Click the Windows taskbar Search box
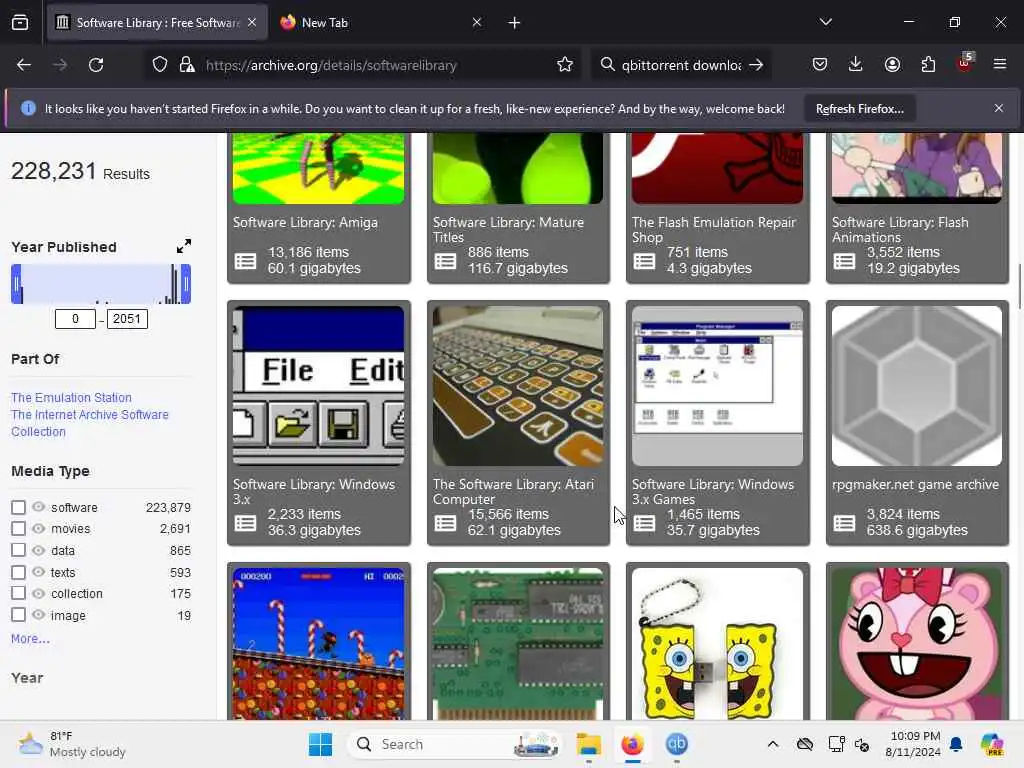The image size is (1024, 768). [x=455, y=744]
